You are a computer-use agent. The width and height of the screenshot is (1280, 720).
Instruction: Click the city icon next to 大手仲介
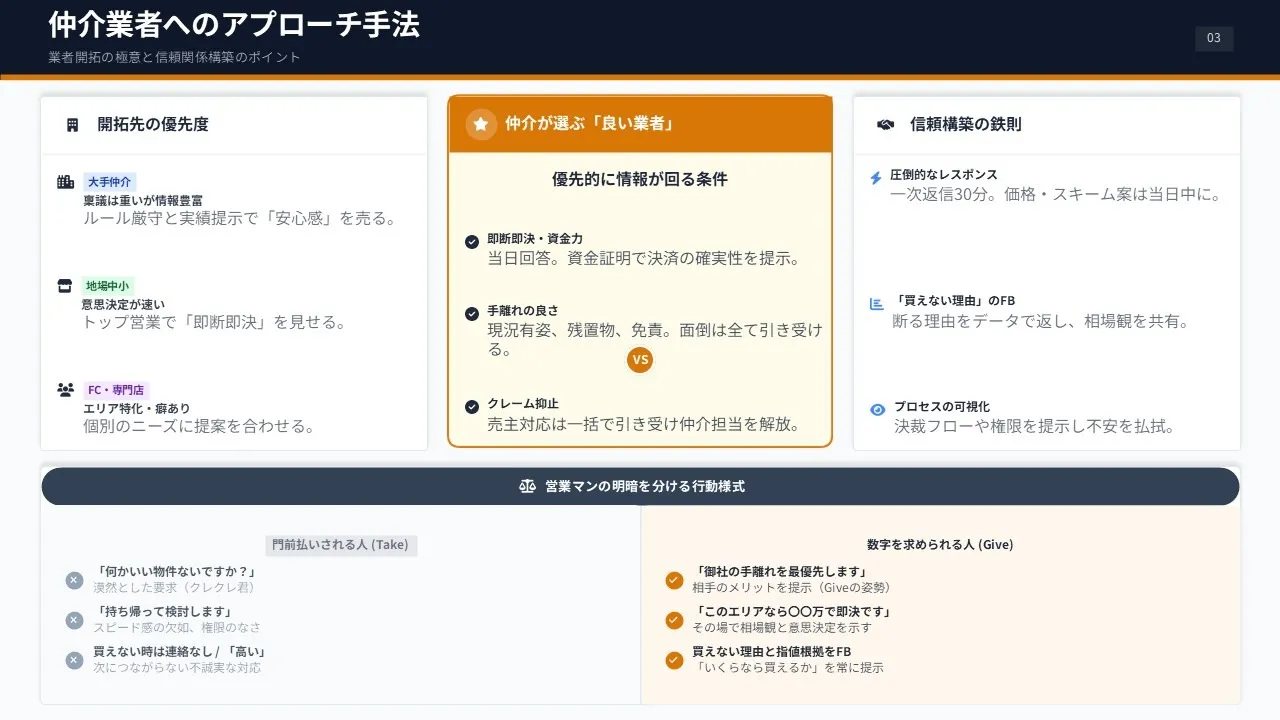click(x=66, y=182)
